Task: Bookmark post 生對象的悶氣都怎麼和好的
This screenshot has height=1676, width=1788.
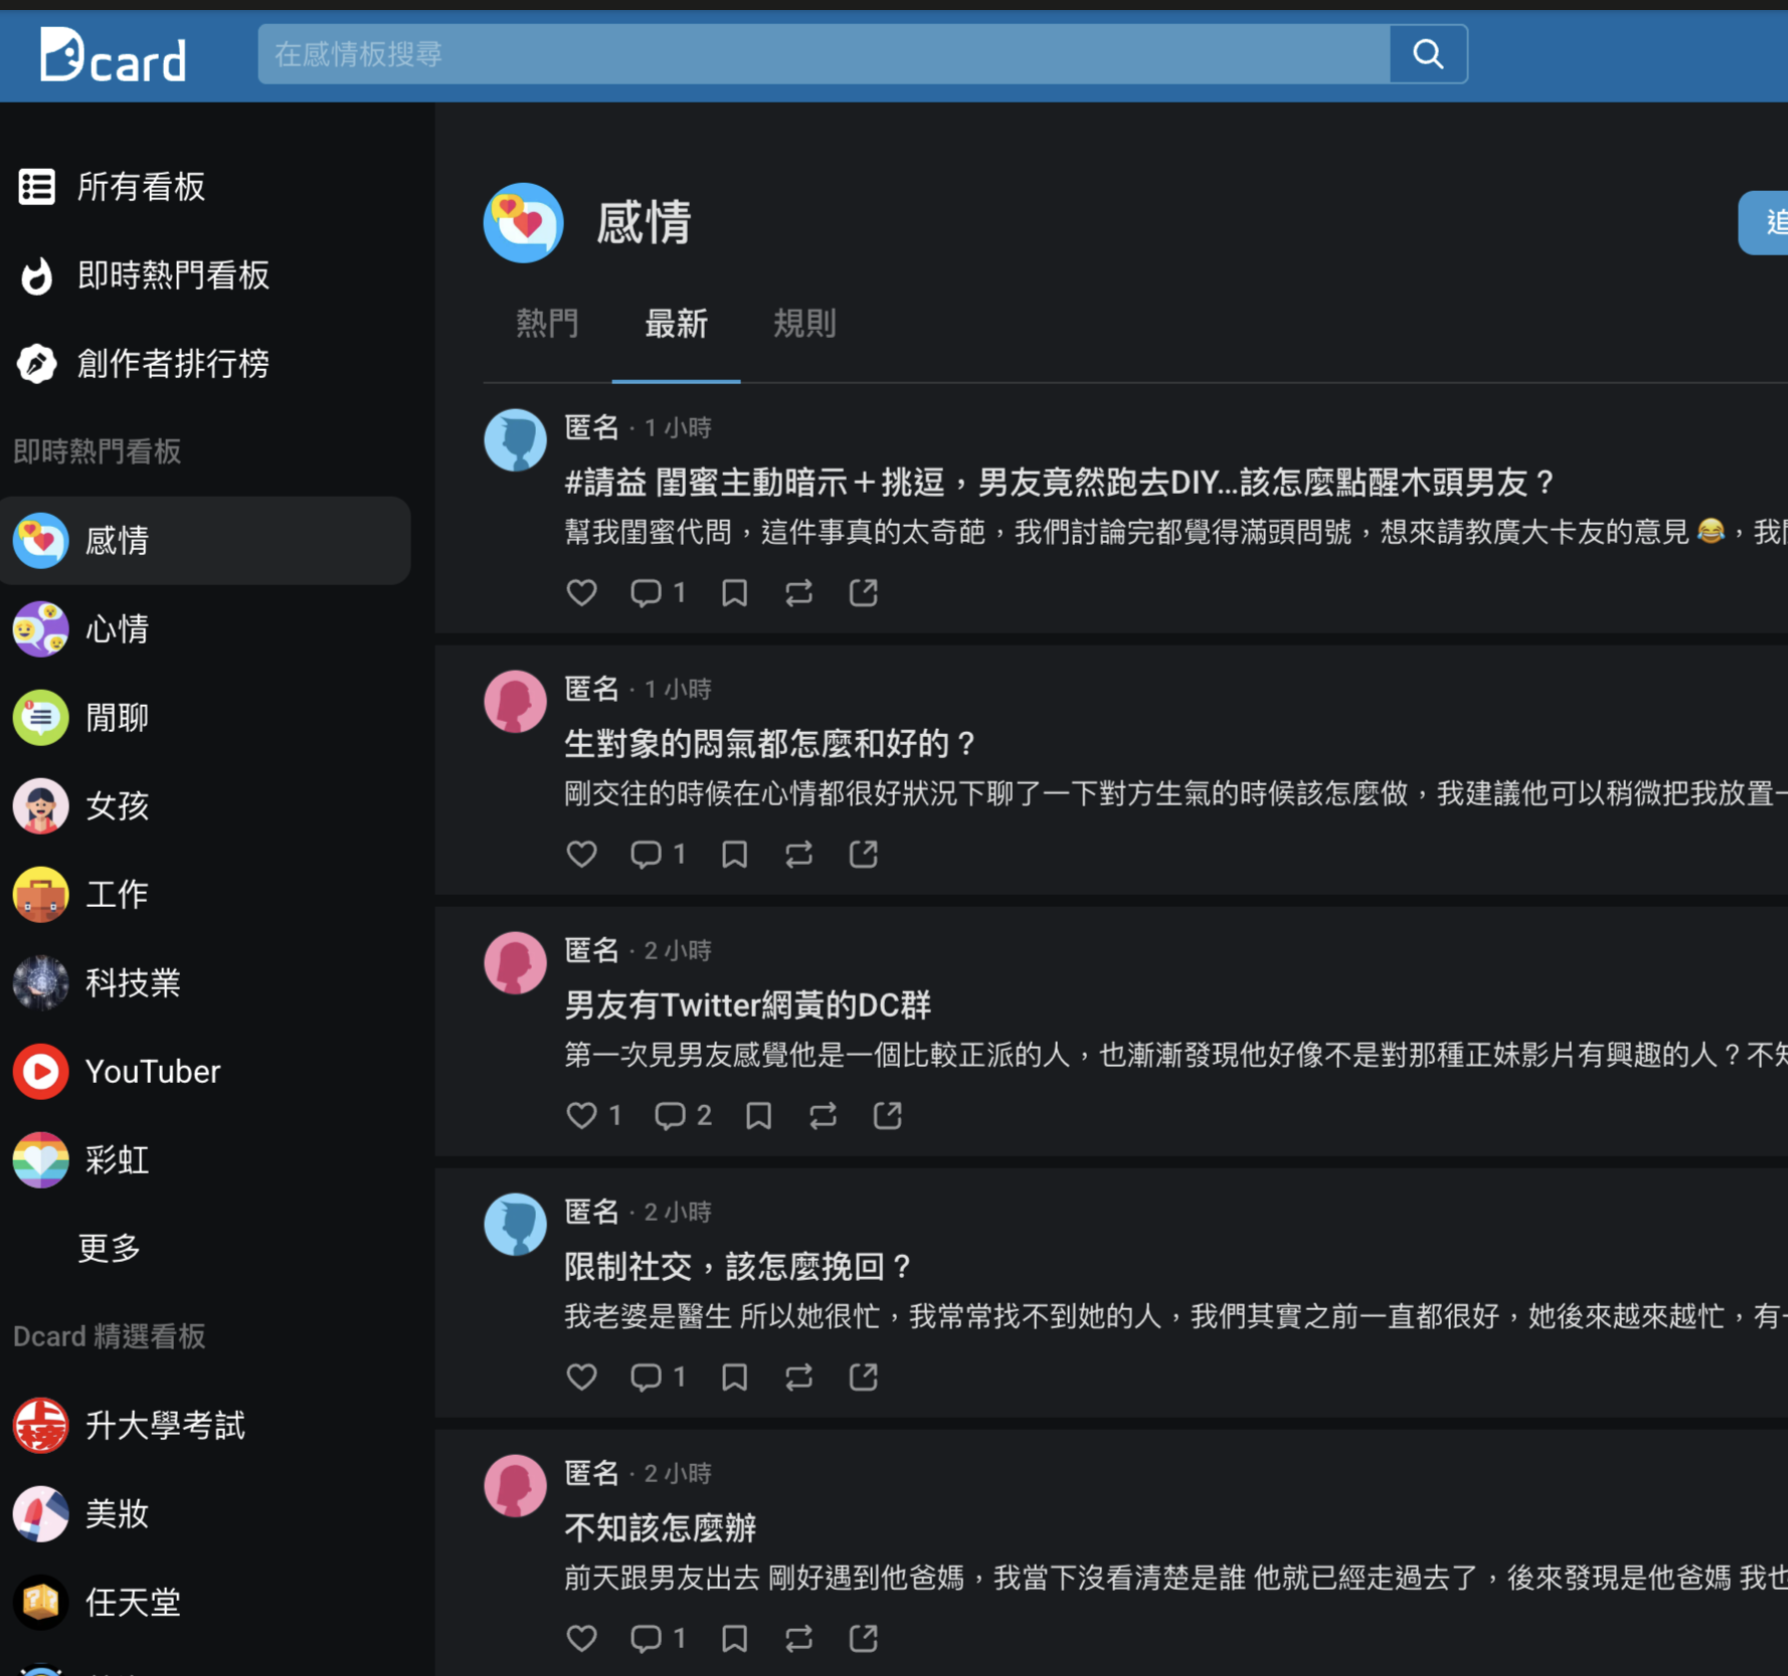Action: click(735, 854)
